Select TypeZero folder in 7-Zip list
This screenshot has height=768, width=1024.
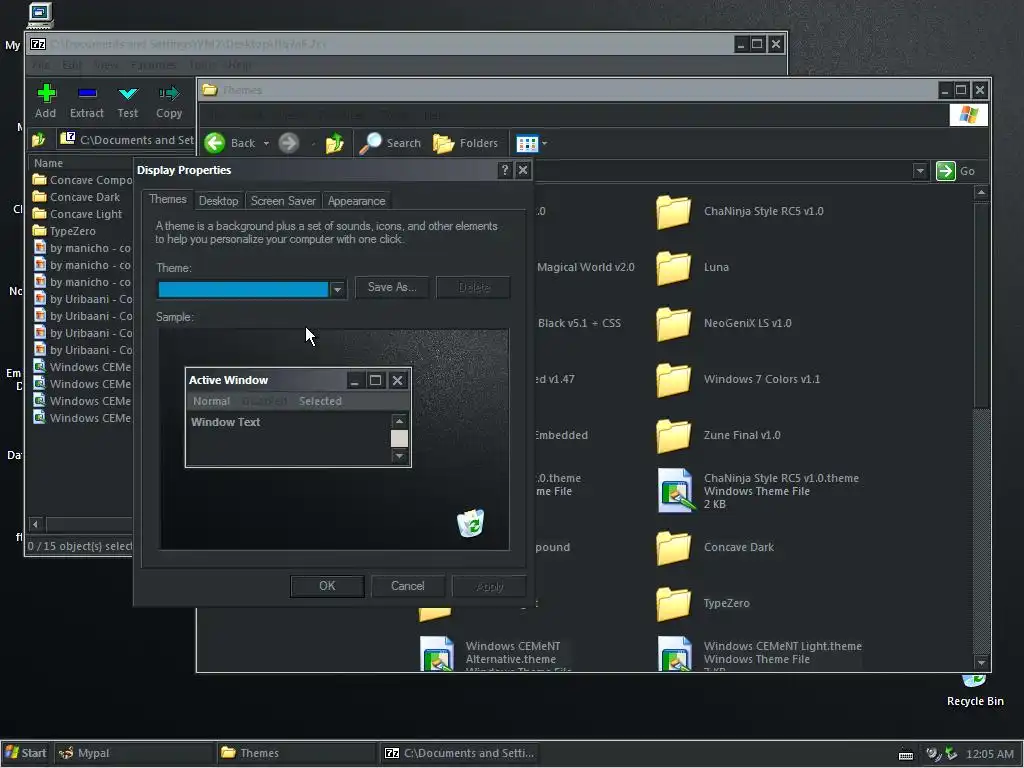coord(64,231)
